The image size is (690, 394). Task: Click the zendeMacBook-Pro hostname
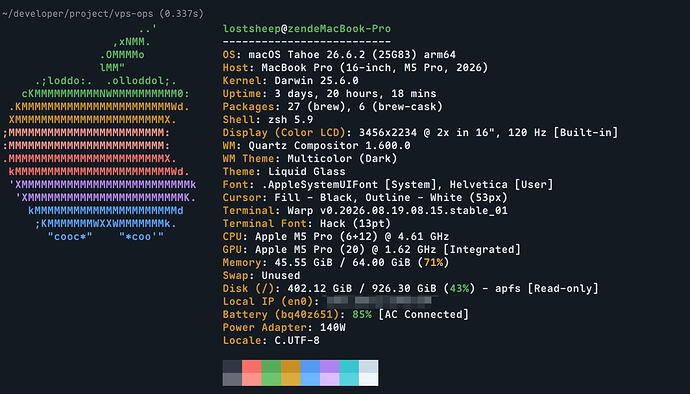[339, 29]
